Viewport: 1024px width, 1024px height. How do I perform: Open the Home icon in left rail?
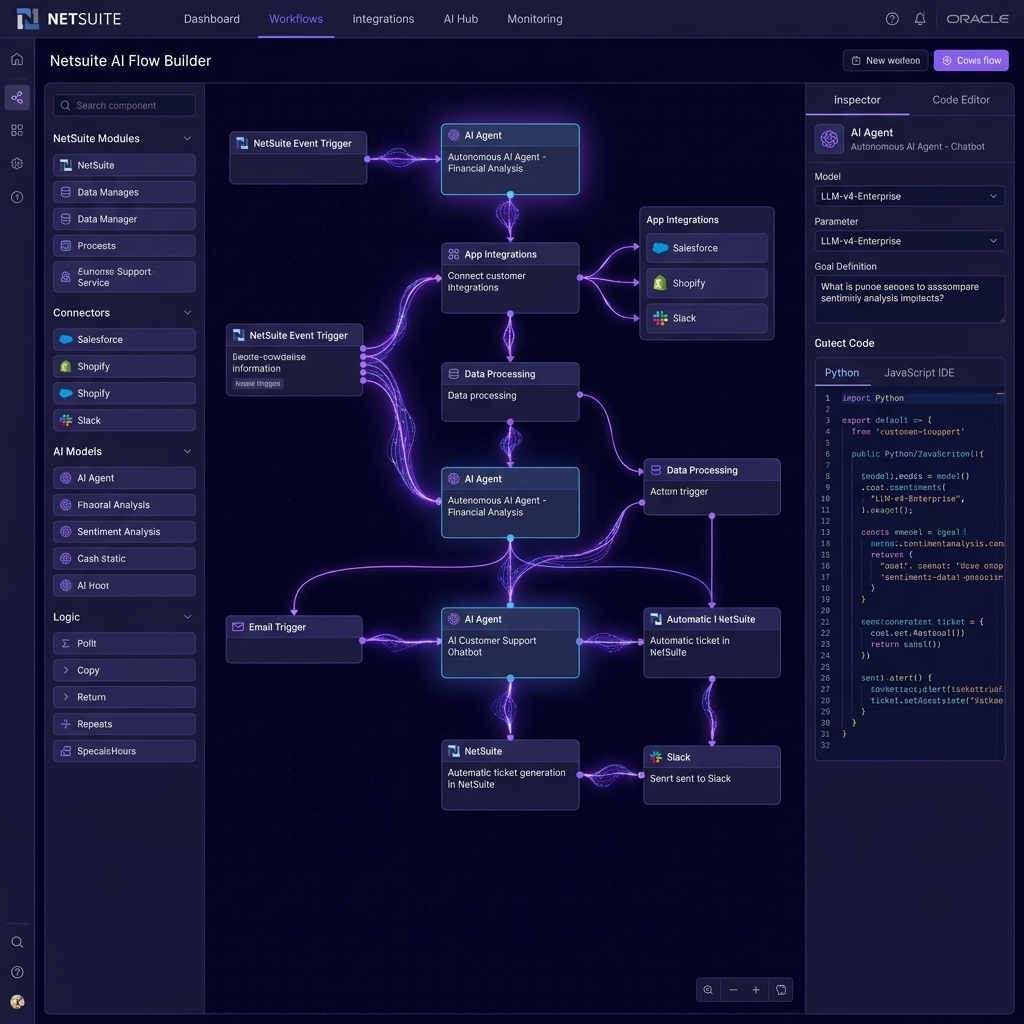17,59
